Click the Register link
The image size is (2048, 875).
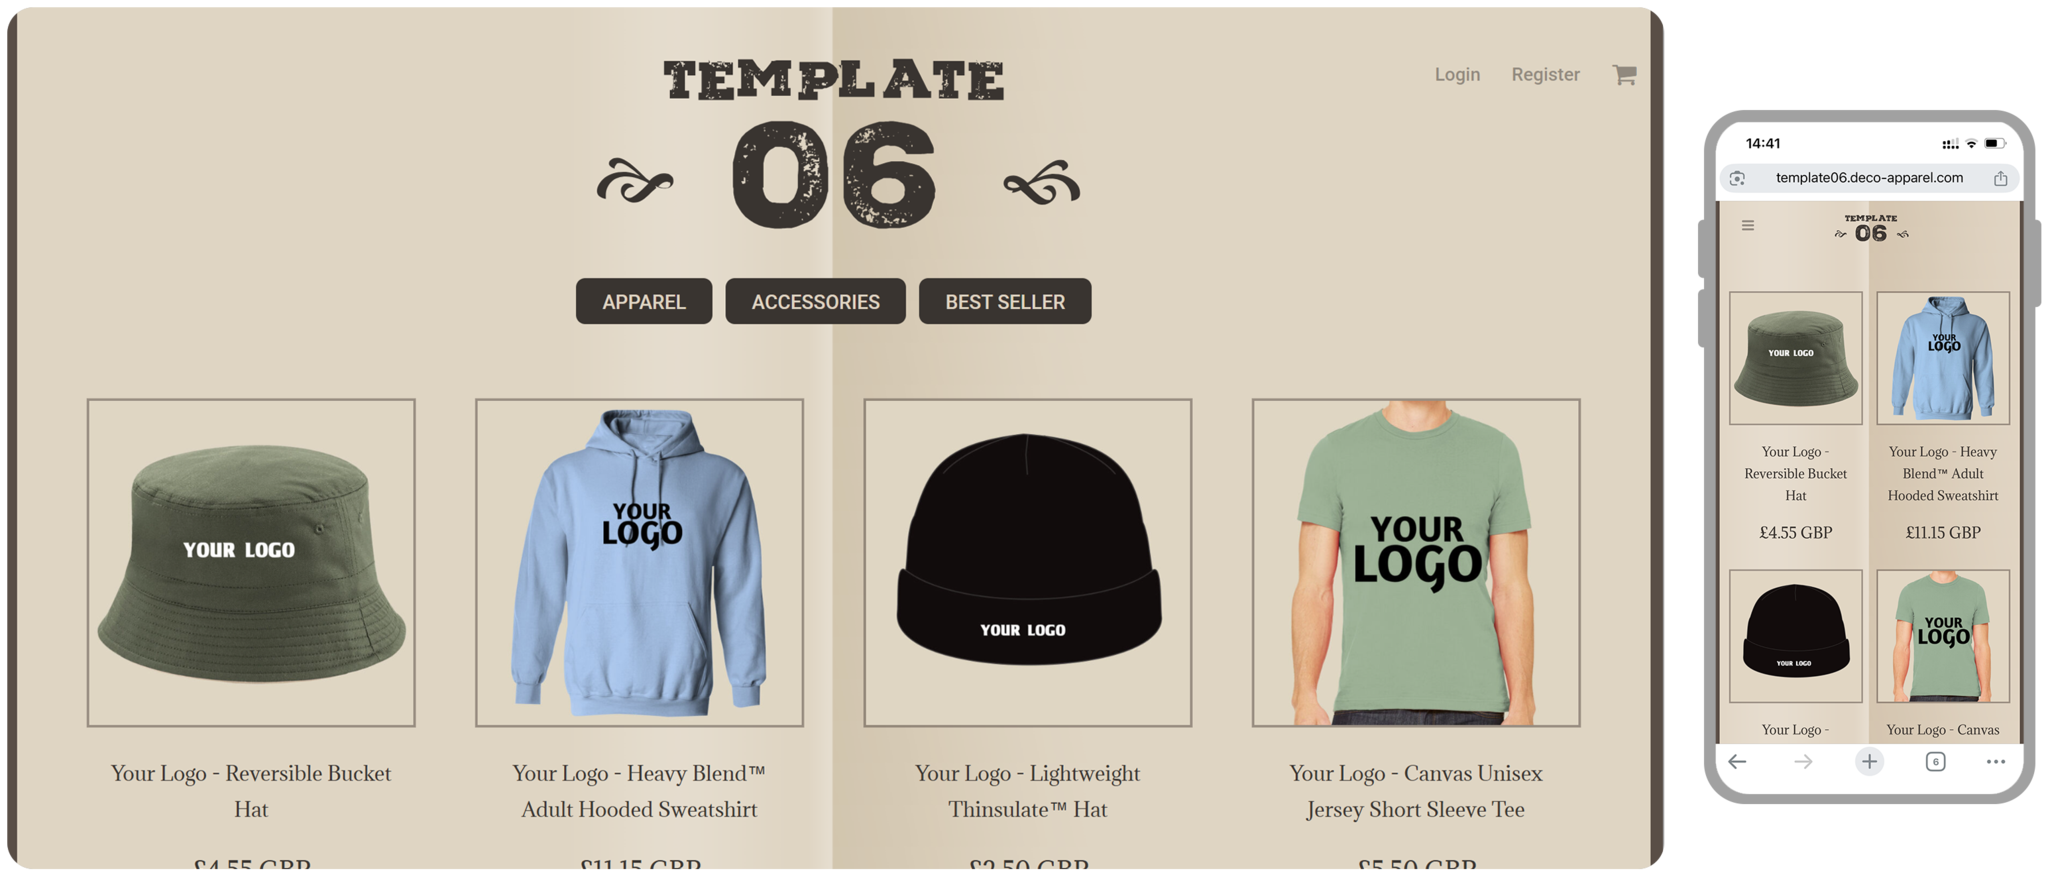pos(1545,74)
